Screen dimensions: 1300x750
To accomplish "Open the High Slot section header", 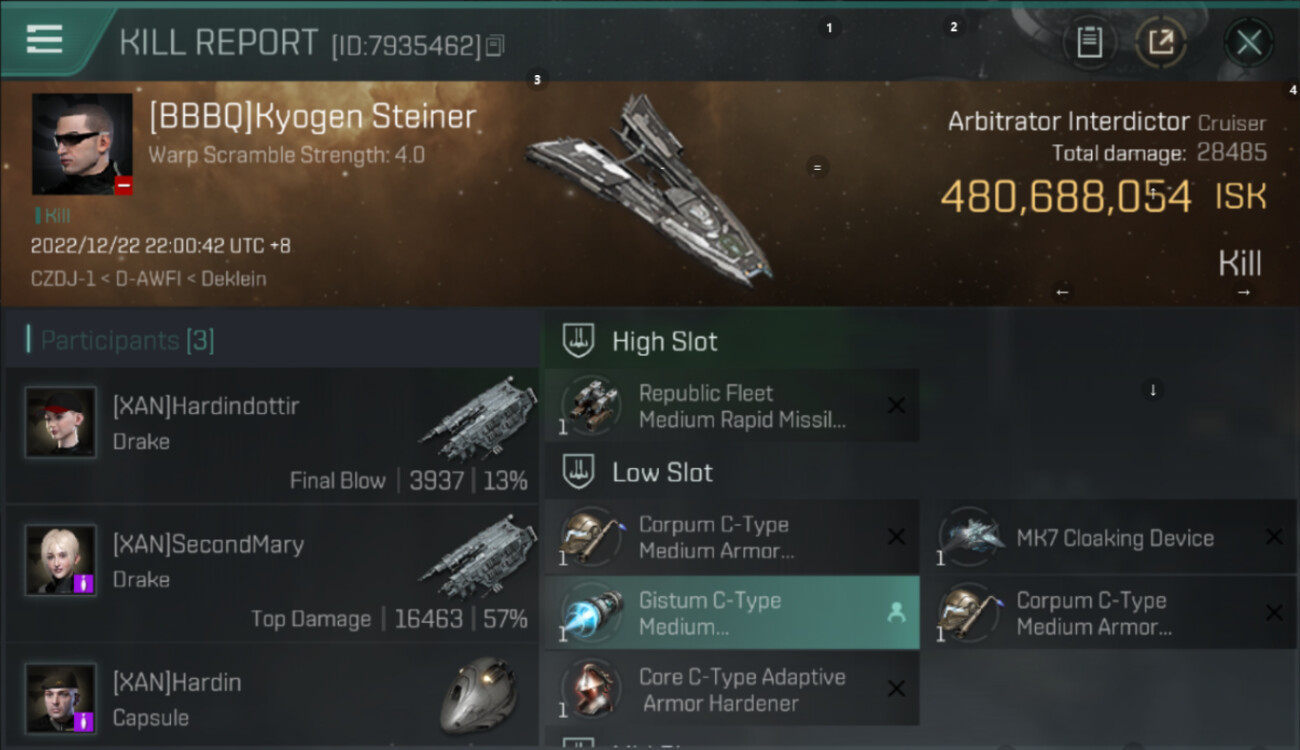I will coord(732,341).
